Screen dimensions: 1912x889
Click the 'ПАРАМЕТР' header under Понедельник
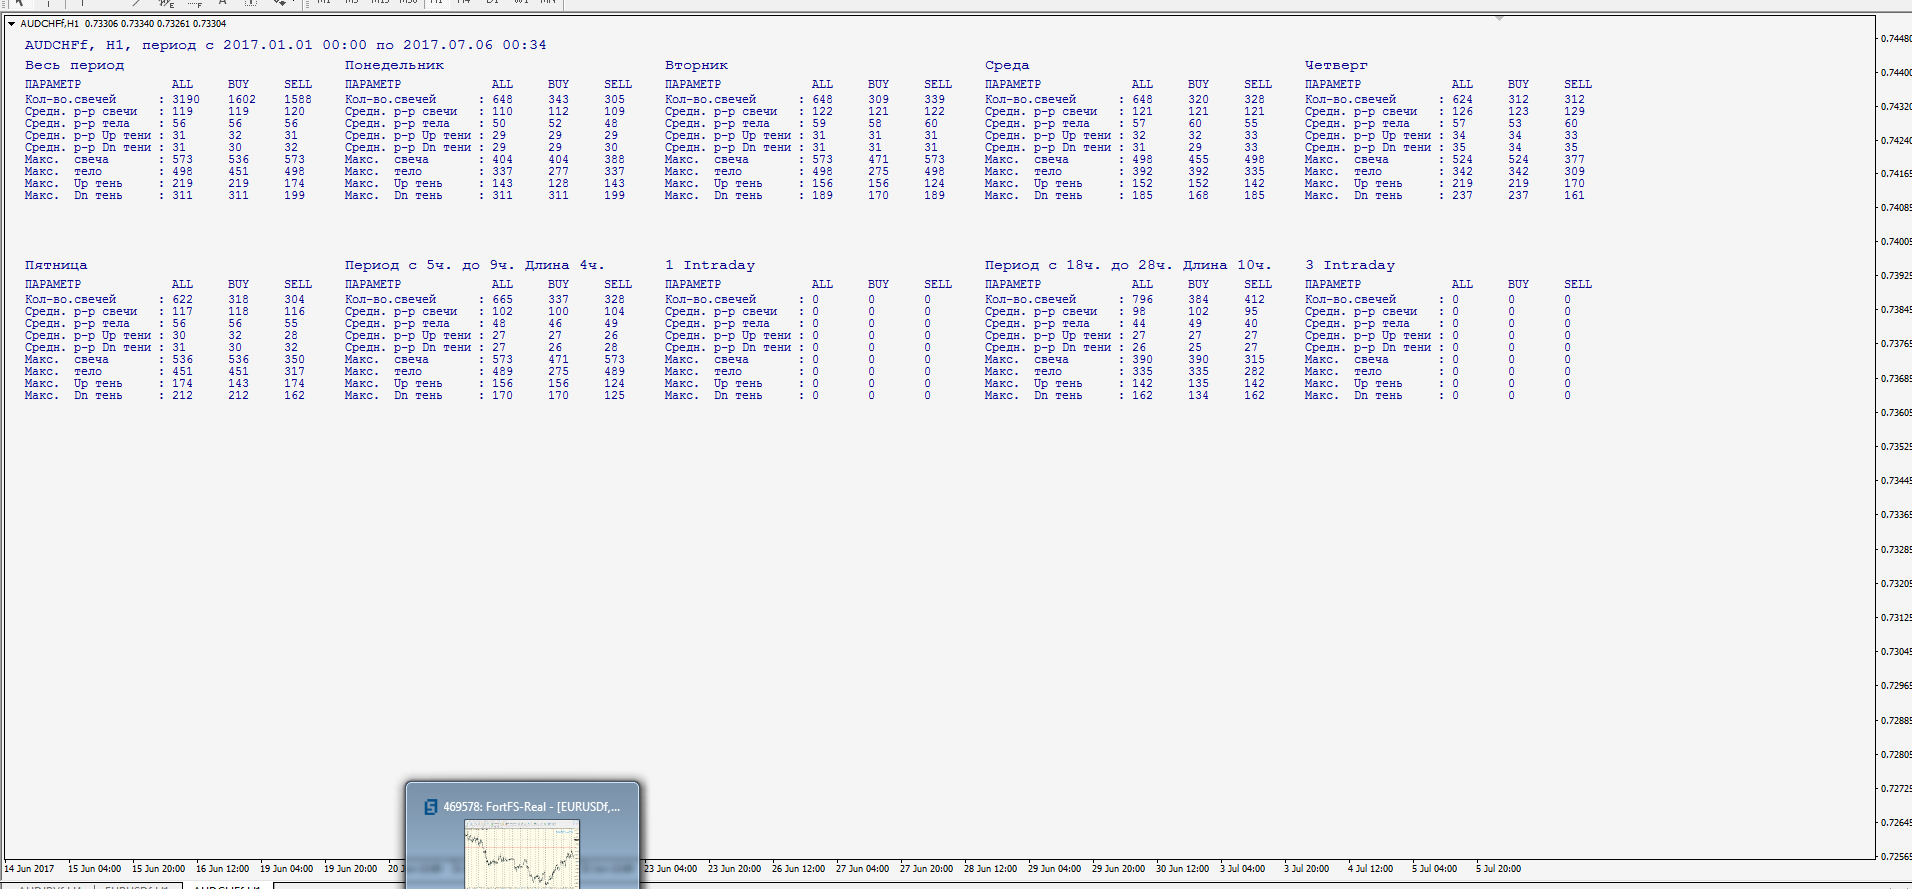pyautogui.click(x=373, y=84)
